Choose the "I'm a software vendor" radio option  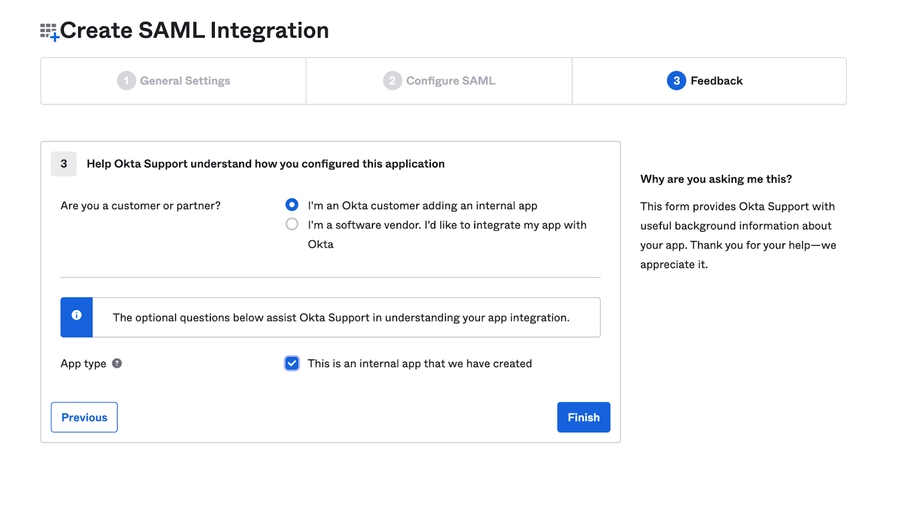tap(292, 225)
